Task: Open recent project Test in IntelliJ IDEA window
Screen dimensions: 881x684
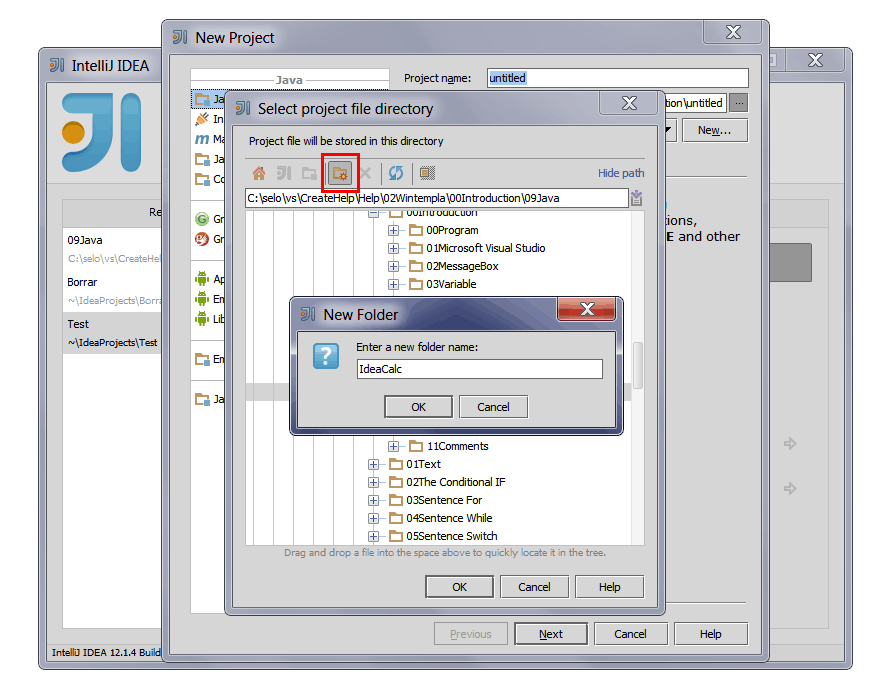Action: [112, 333]
